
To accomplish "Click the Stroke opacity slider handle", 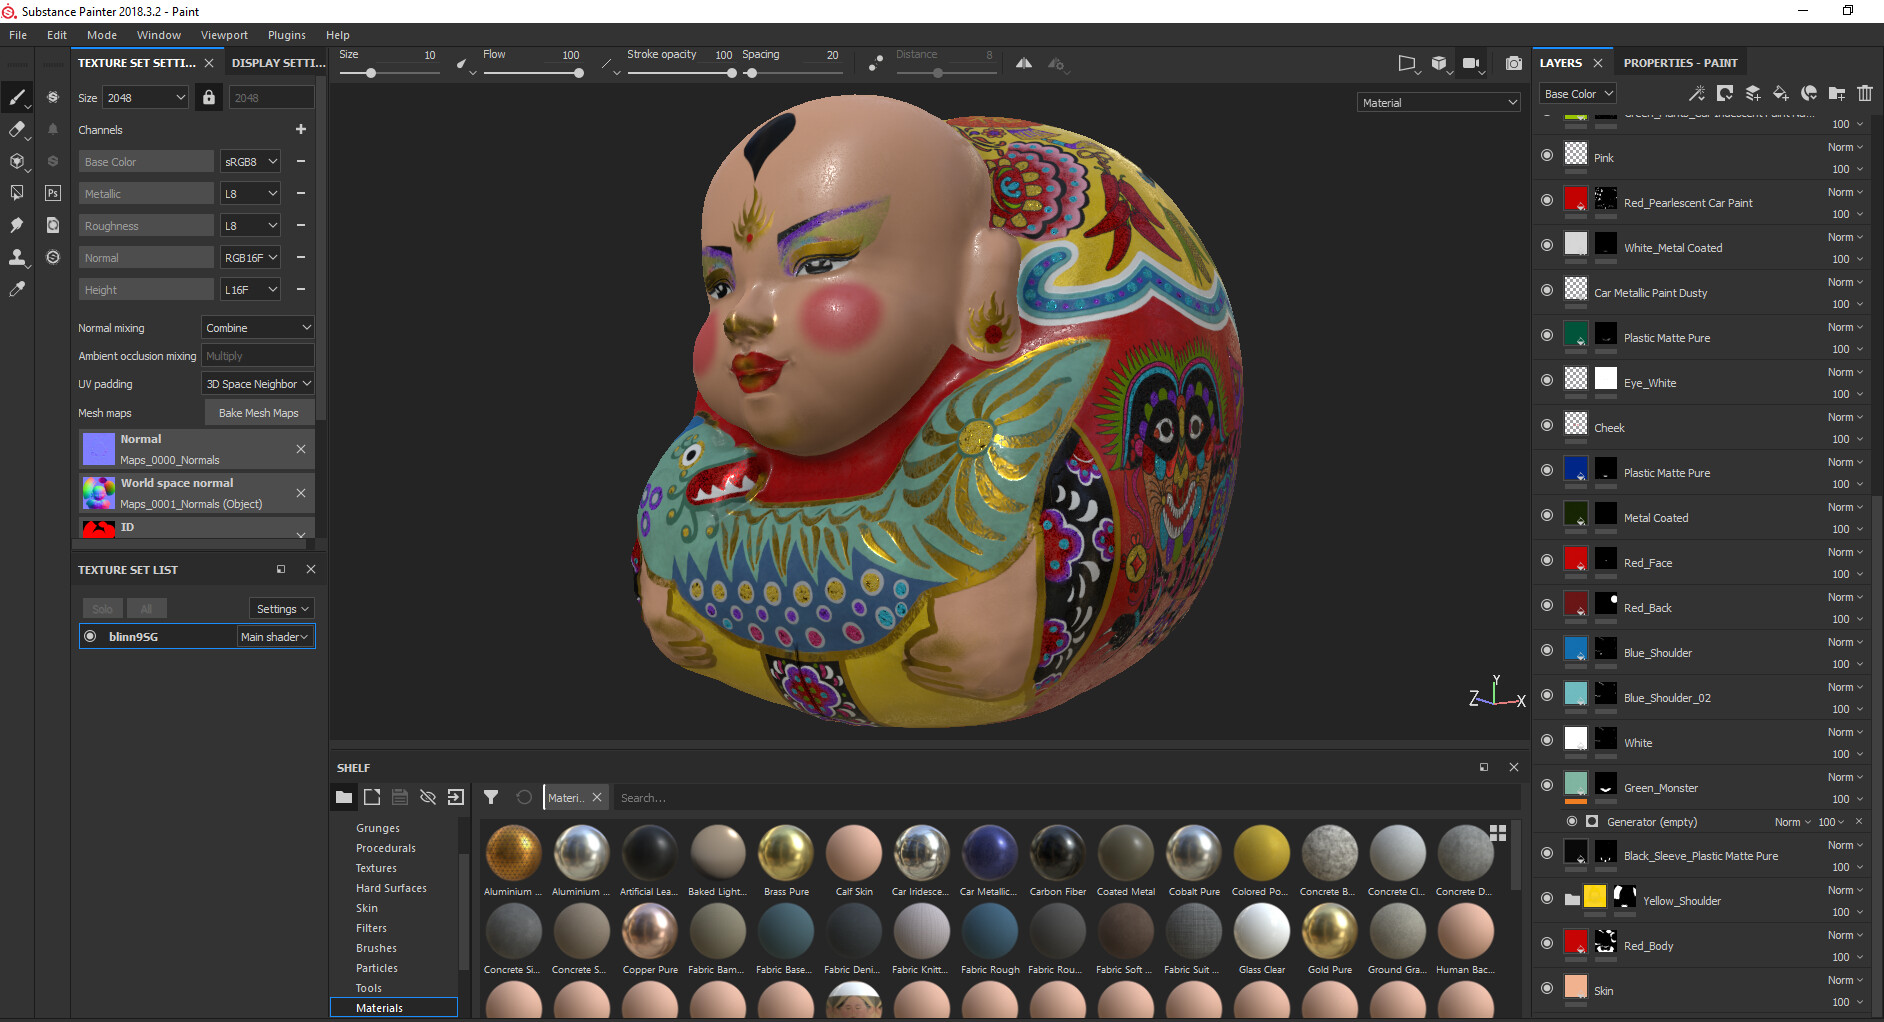I will [732, 73].
